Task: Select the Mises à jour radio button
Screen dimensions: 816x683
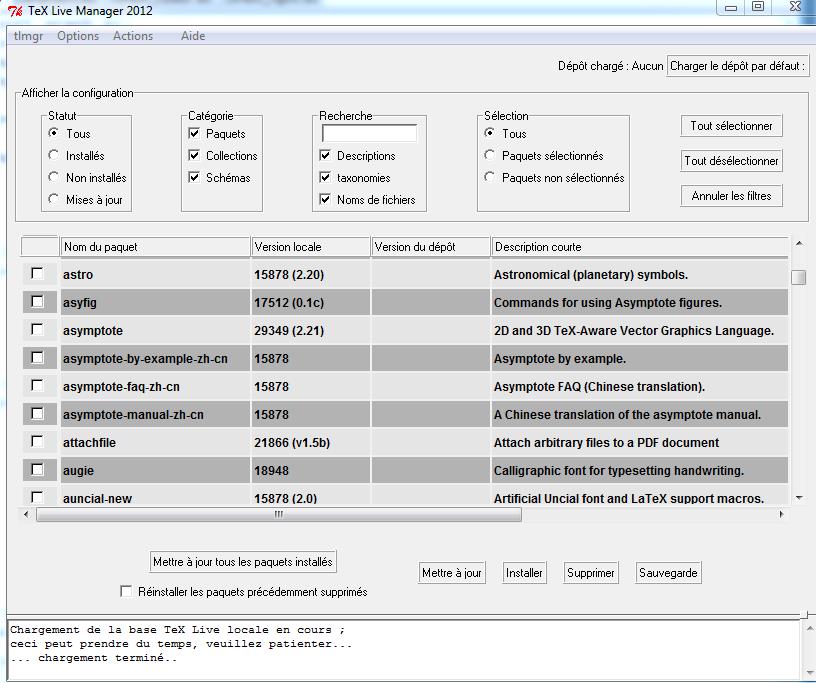Action: pos(53,199)
